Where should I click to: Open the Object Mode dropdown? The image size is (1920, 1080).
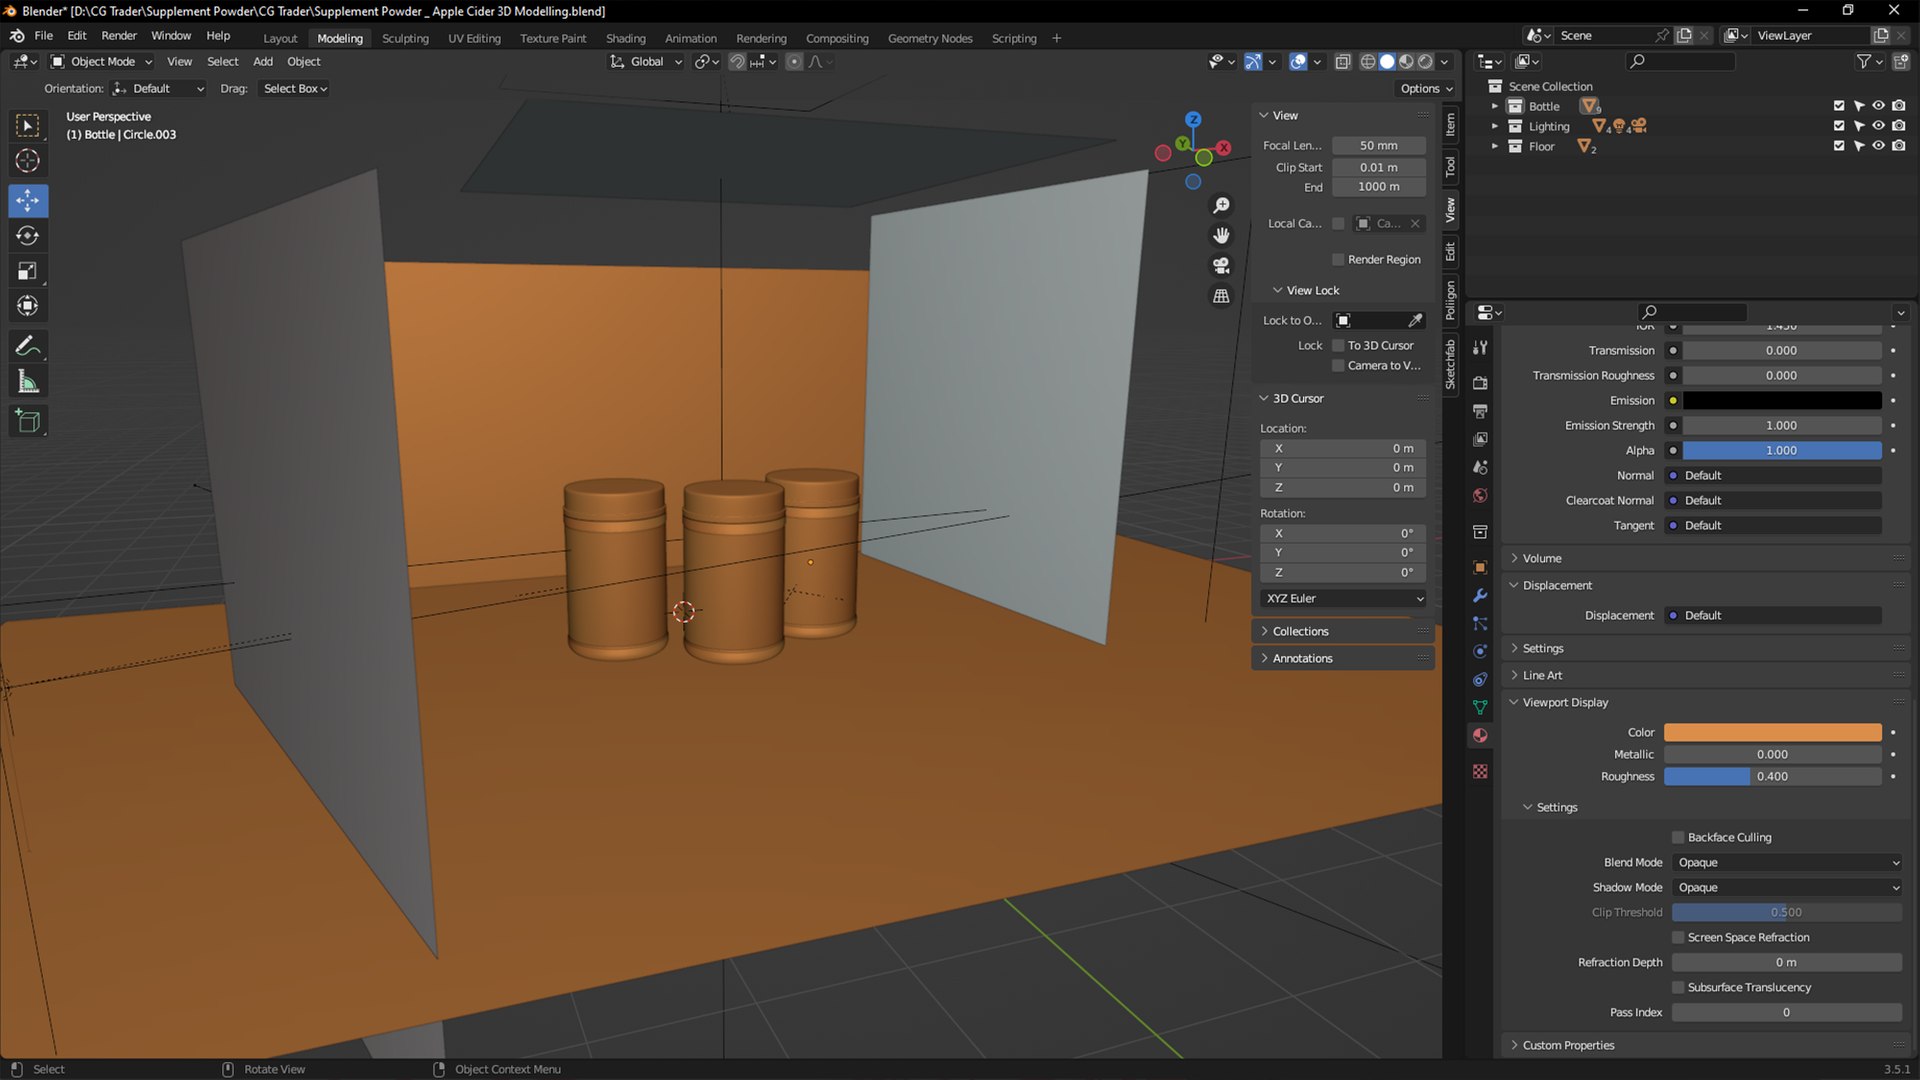[x=102, y=62]
